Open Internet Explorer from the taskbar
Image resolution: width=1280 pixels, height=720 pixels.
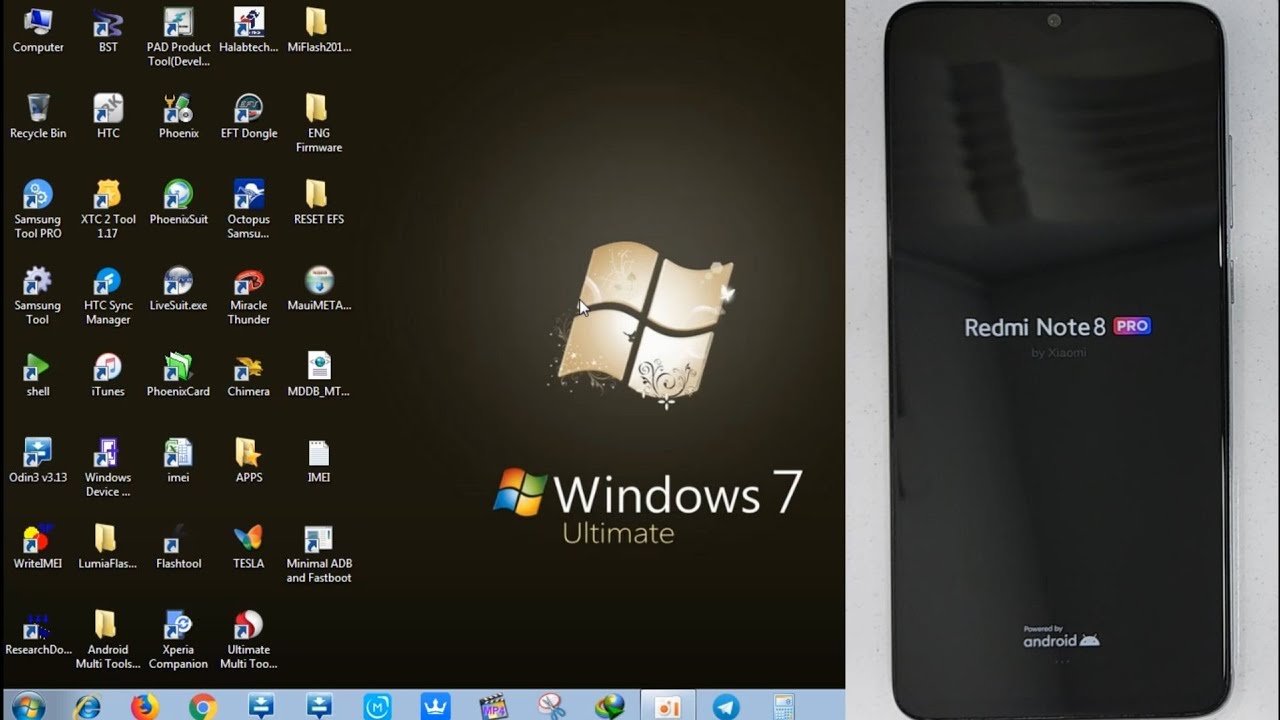tap(88, 706)
